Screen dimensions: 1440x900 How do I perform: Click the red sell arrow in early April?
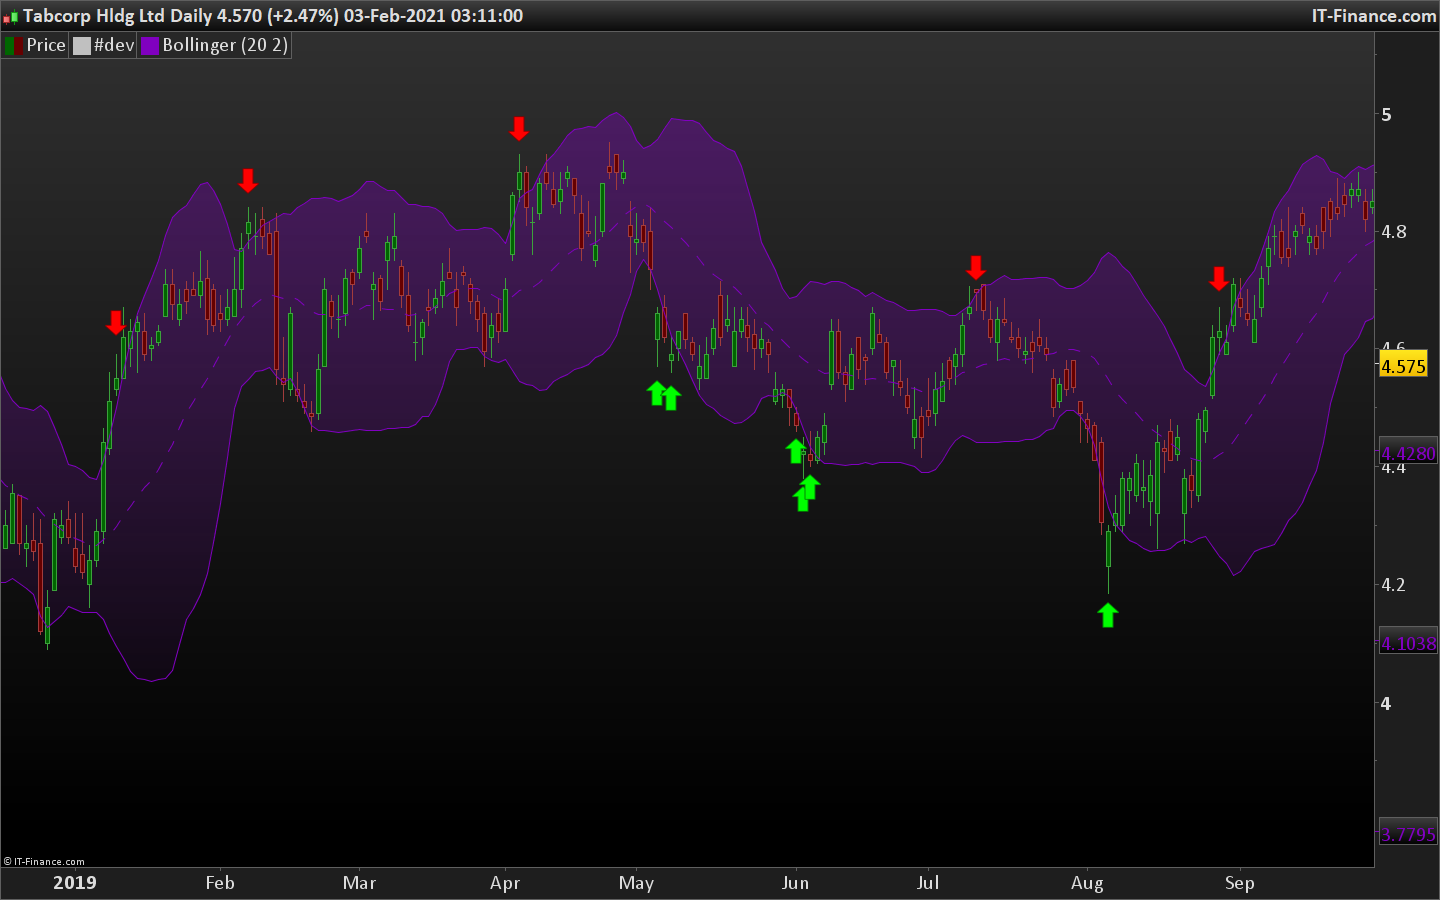pyautogui.click(x=518, y=128)
